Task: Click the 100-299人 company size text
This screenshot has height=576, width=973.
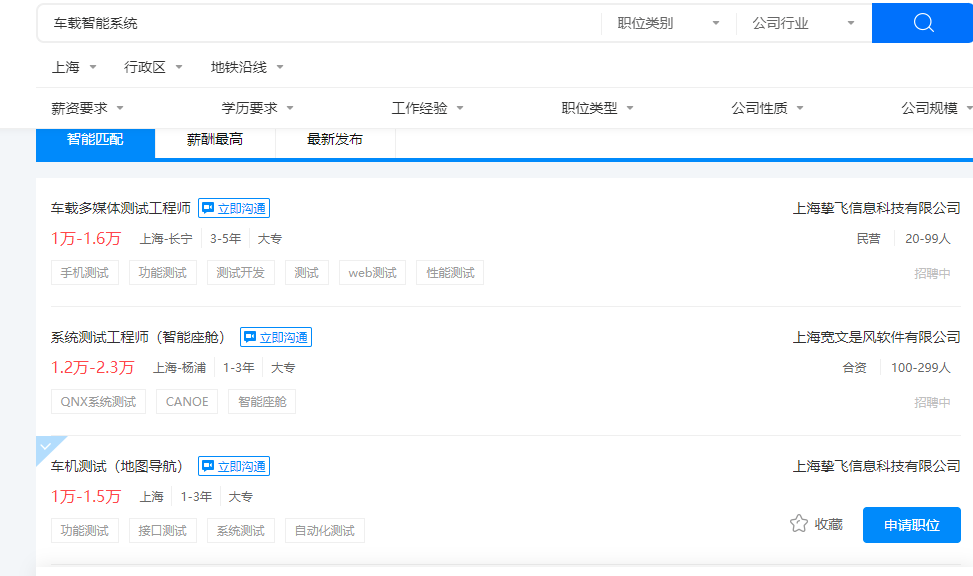Action: tap(921, 368)
